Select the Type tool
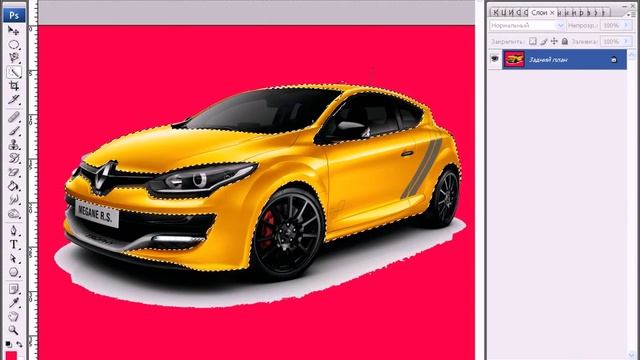640x360 pixels. 13,244
